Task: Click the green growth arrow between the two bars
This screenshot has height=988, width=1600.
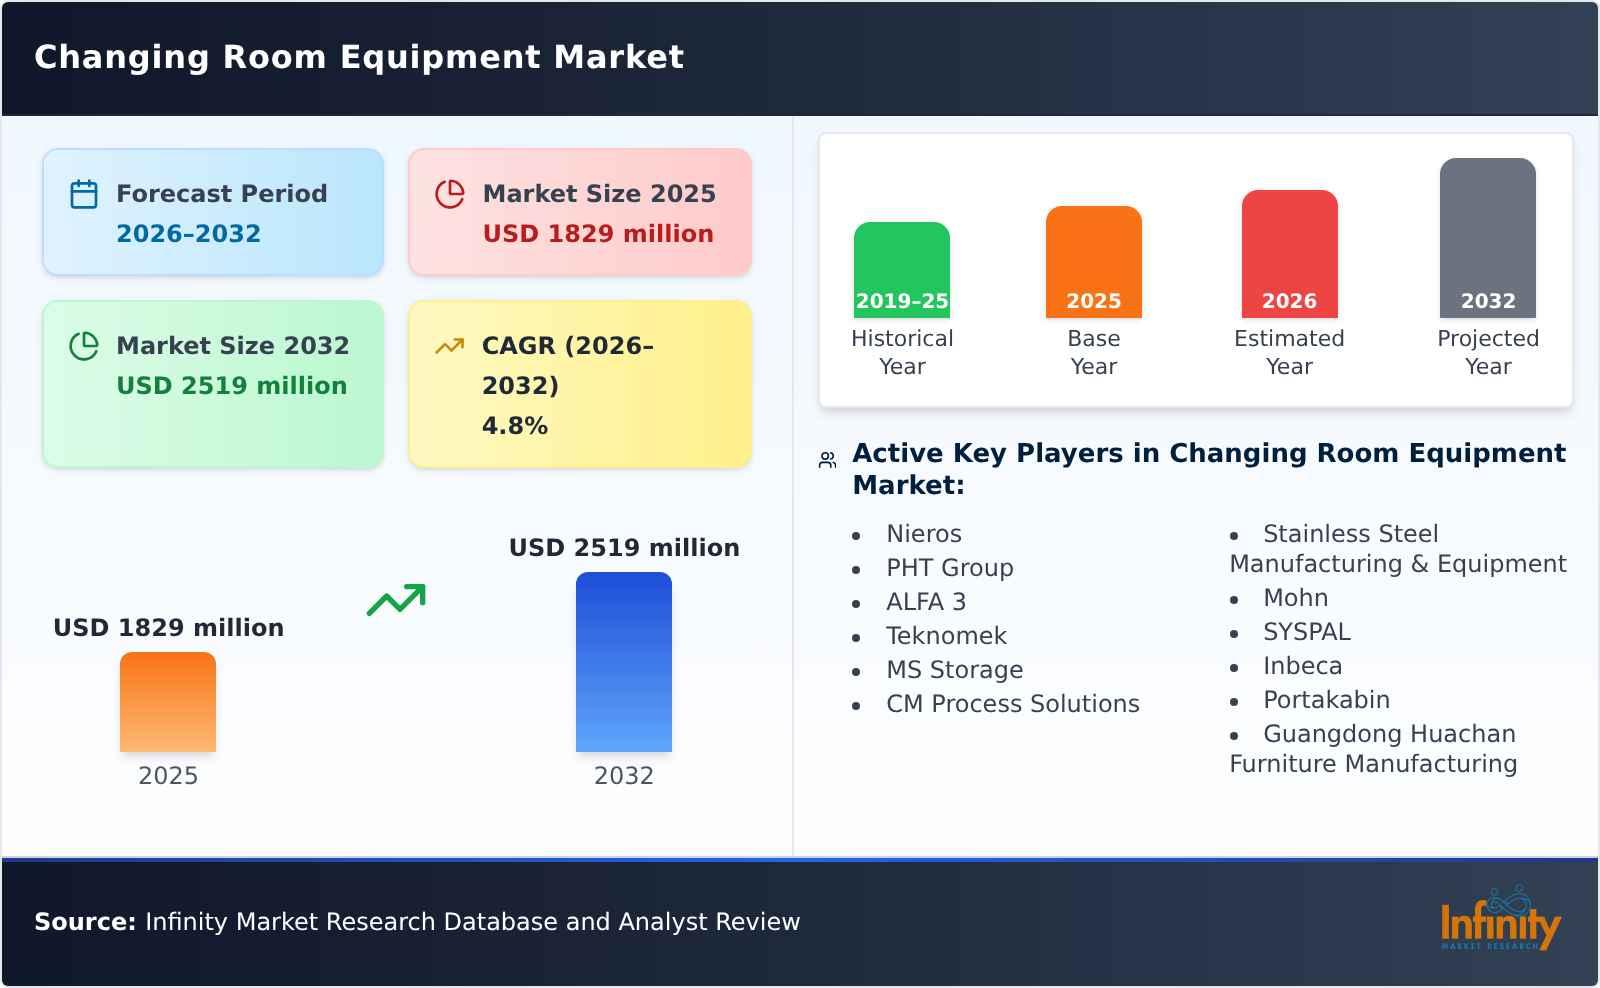Action: (396, 600)
